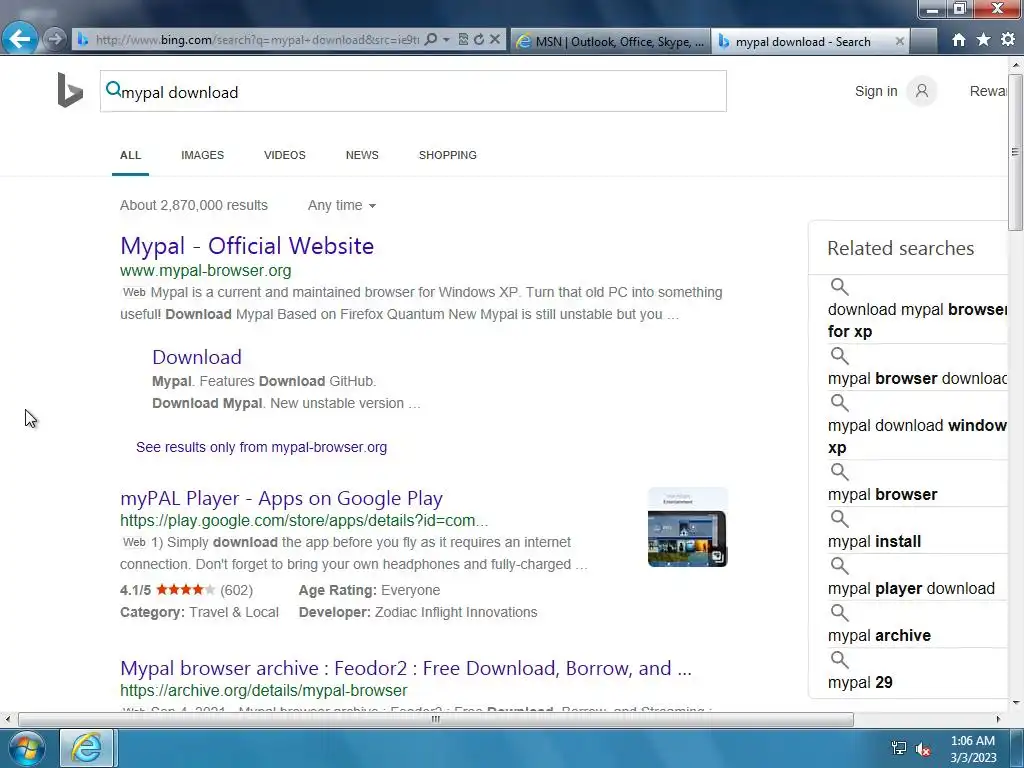Select related search mypal download windows xp
Image resolution: width=1024 pixels, height=768 pixels.
[916, 436]
